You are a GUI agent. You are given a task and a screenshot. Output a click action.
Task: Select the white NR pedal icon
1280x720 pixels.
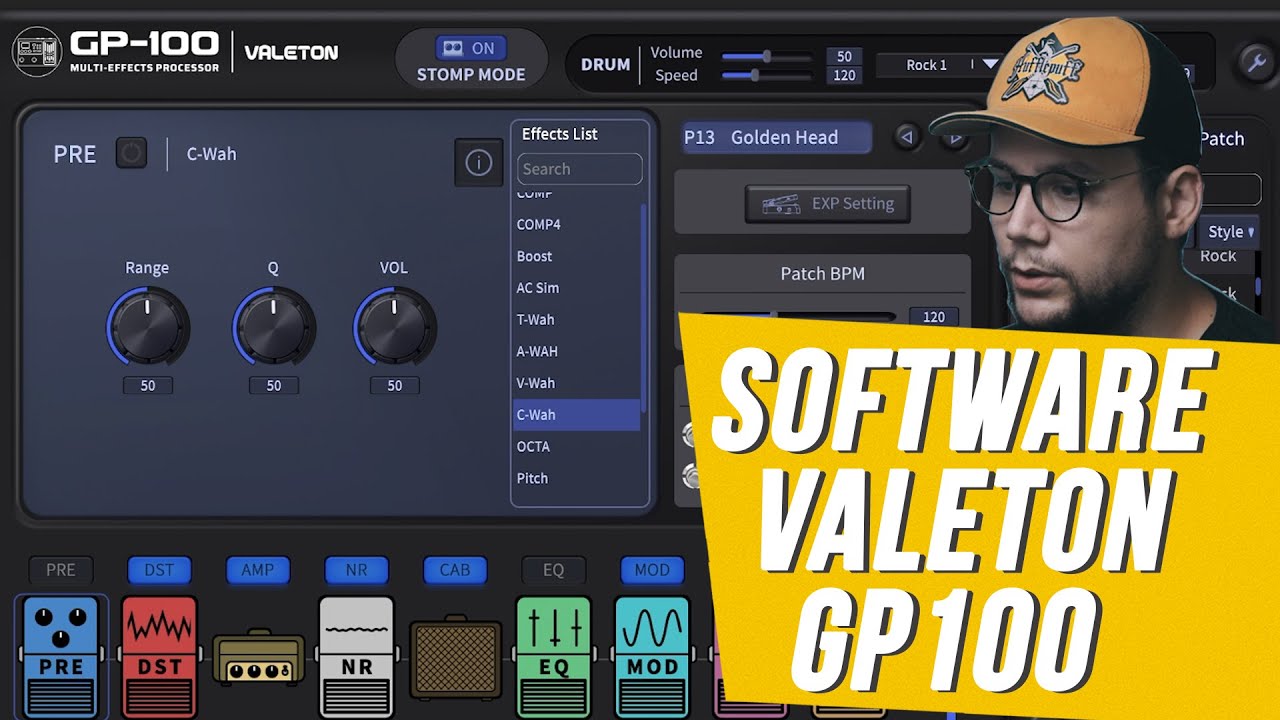click(x=356, y=655)
